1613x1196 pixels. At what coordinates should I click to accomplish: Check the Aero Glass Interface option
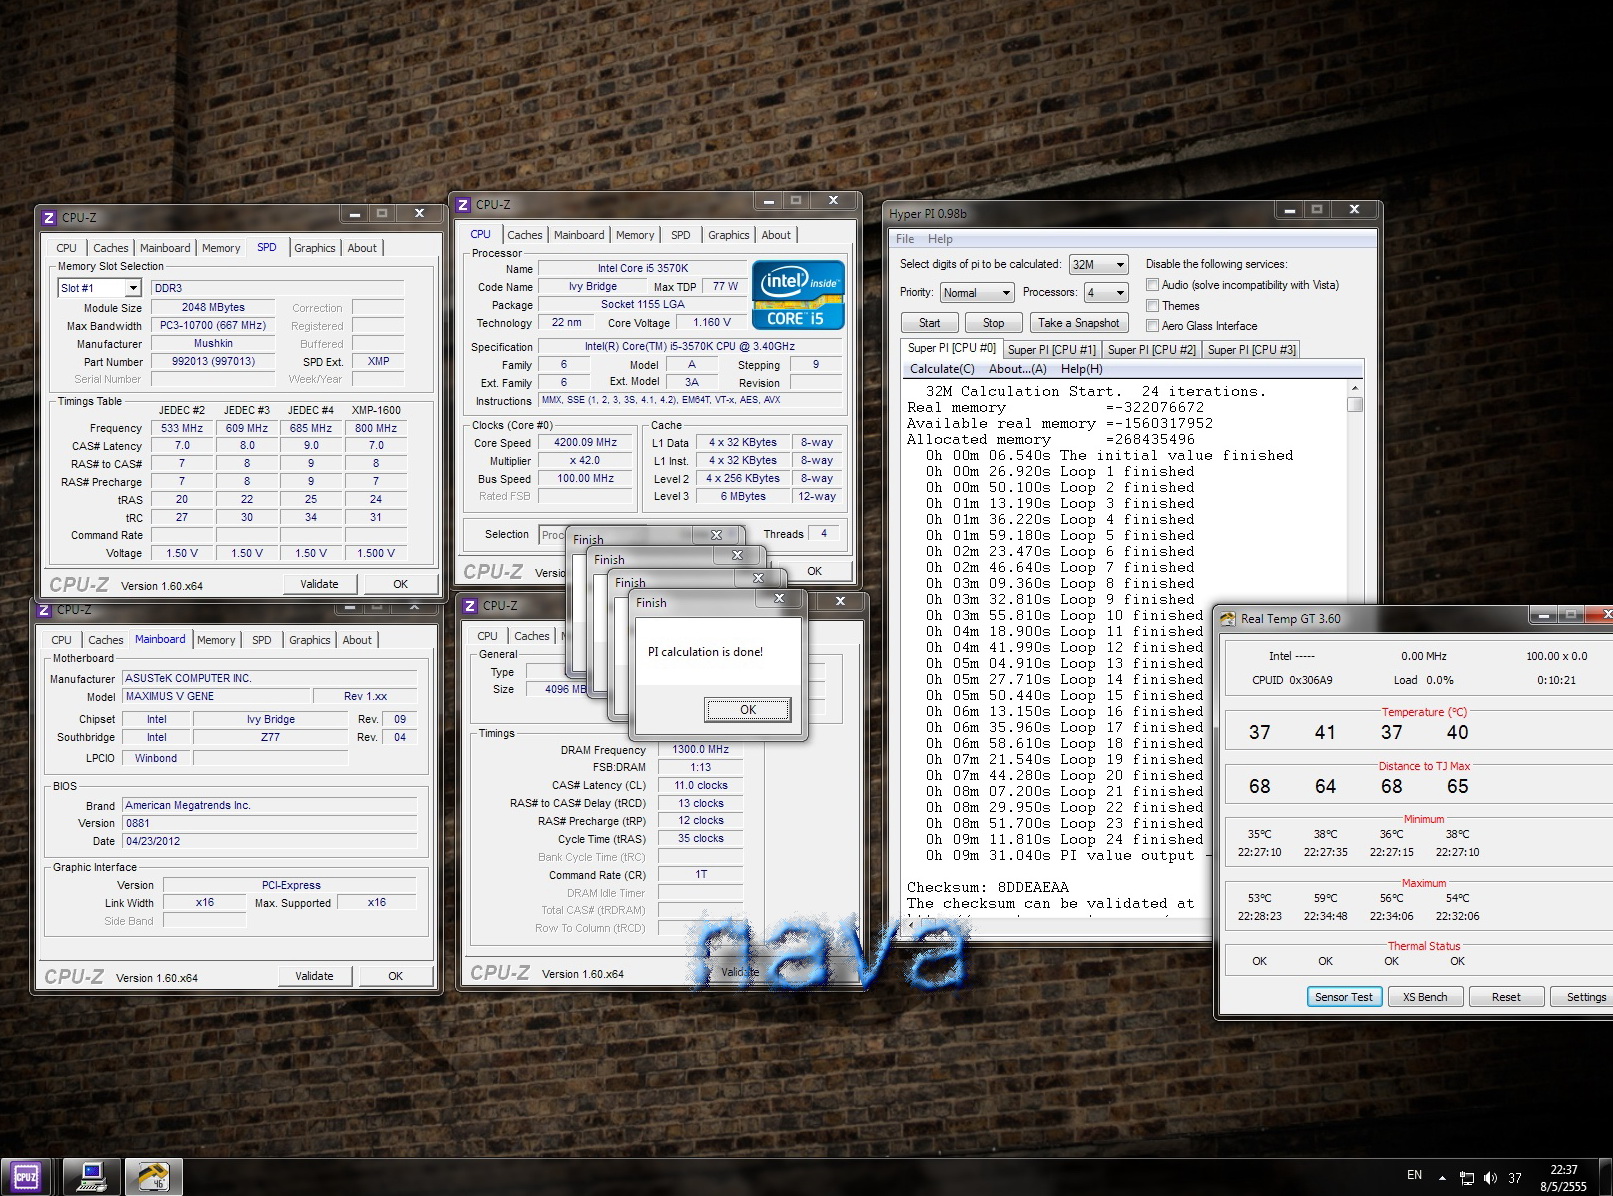point(1153,326)
